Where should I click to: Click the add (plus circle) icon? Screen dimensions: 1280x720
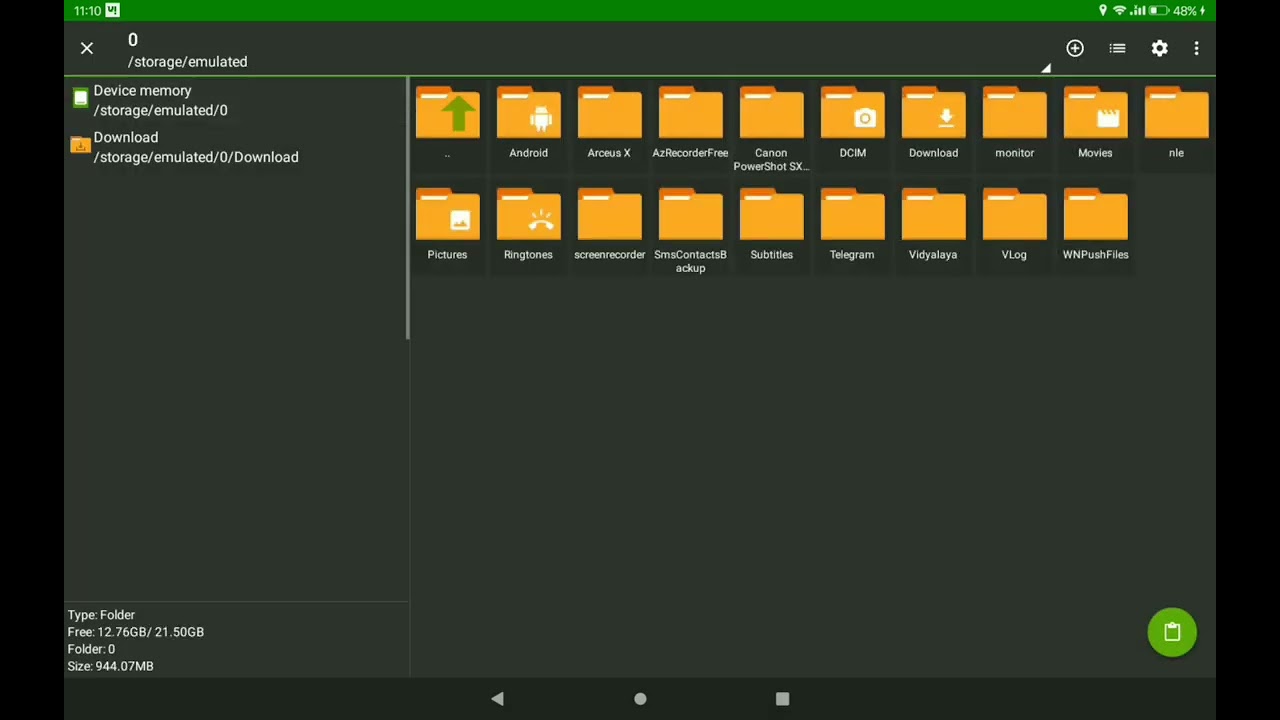click(x=1075, y=48)
